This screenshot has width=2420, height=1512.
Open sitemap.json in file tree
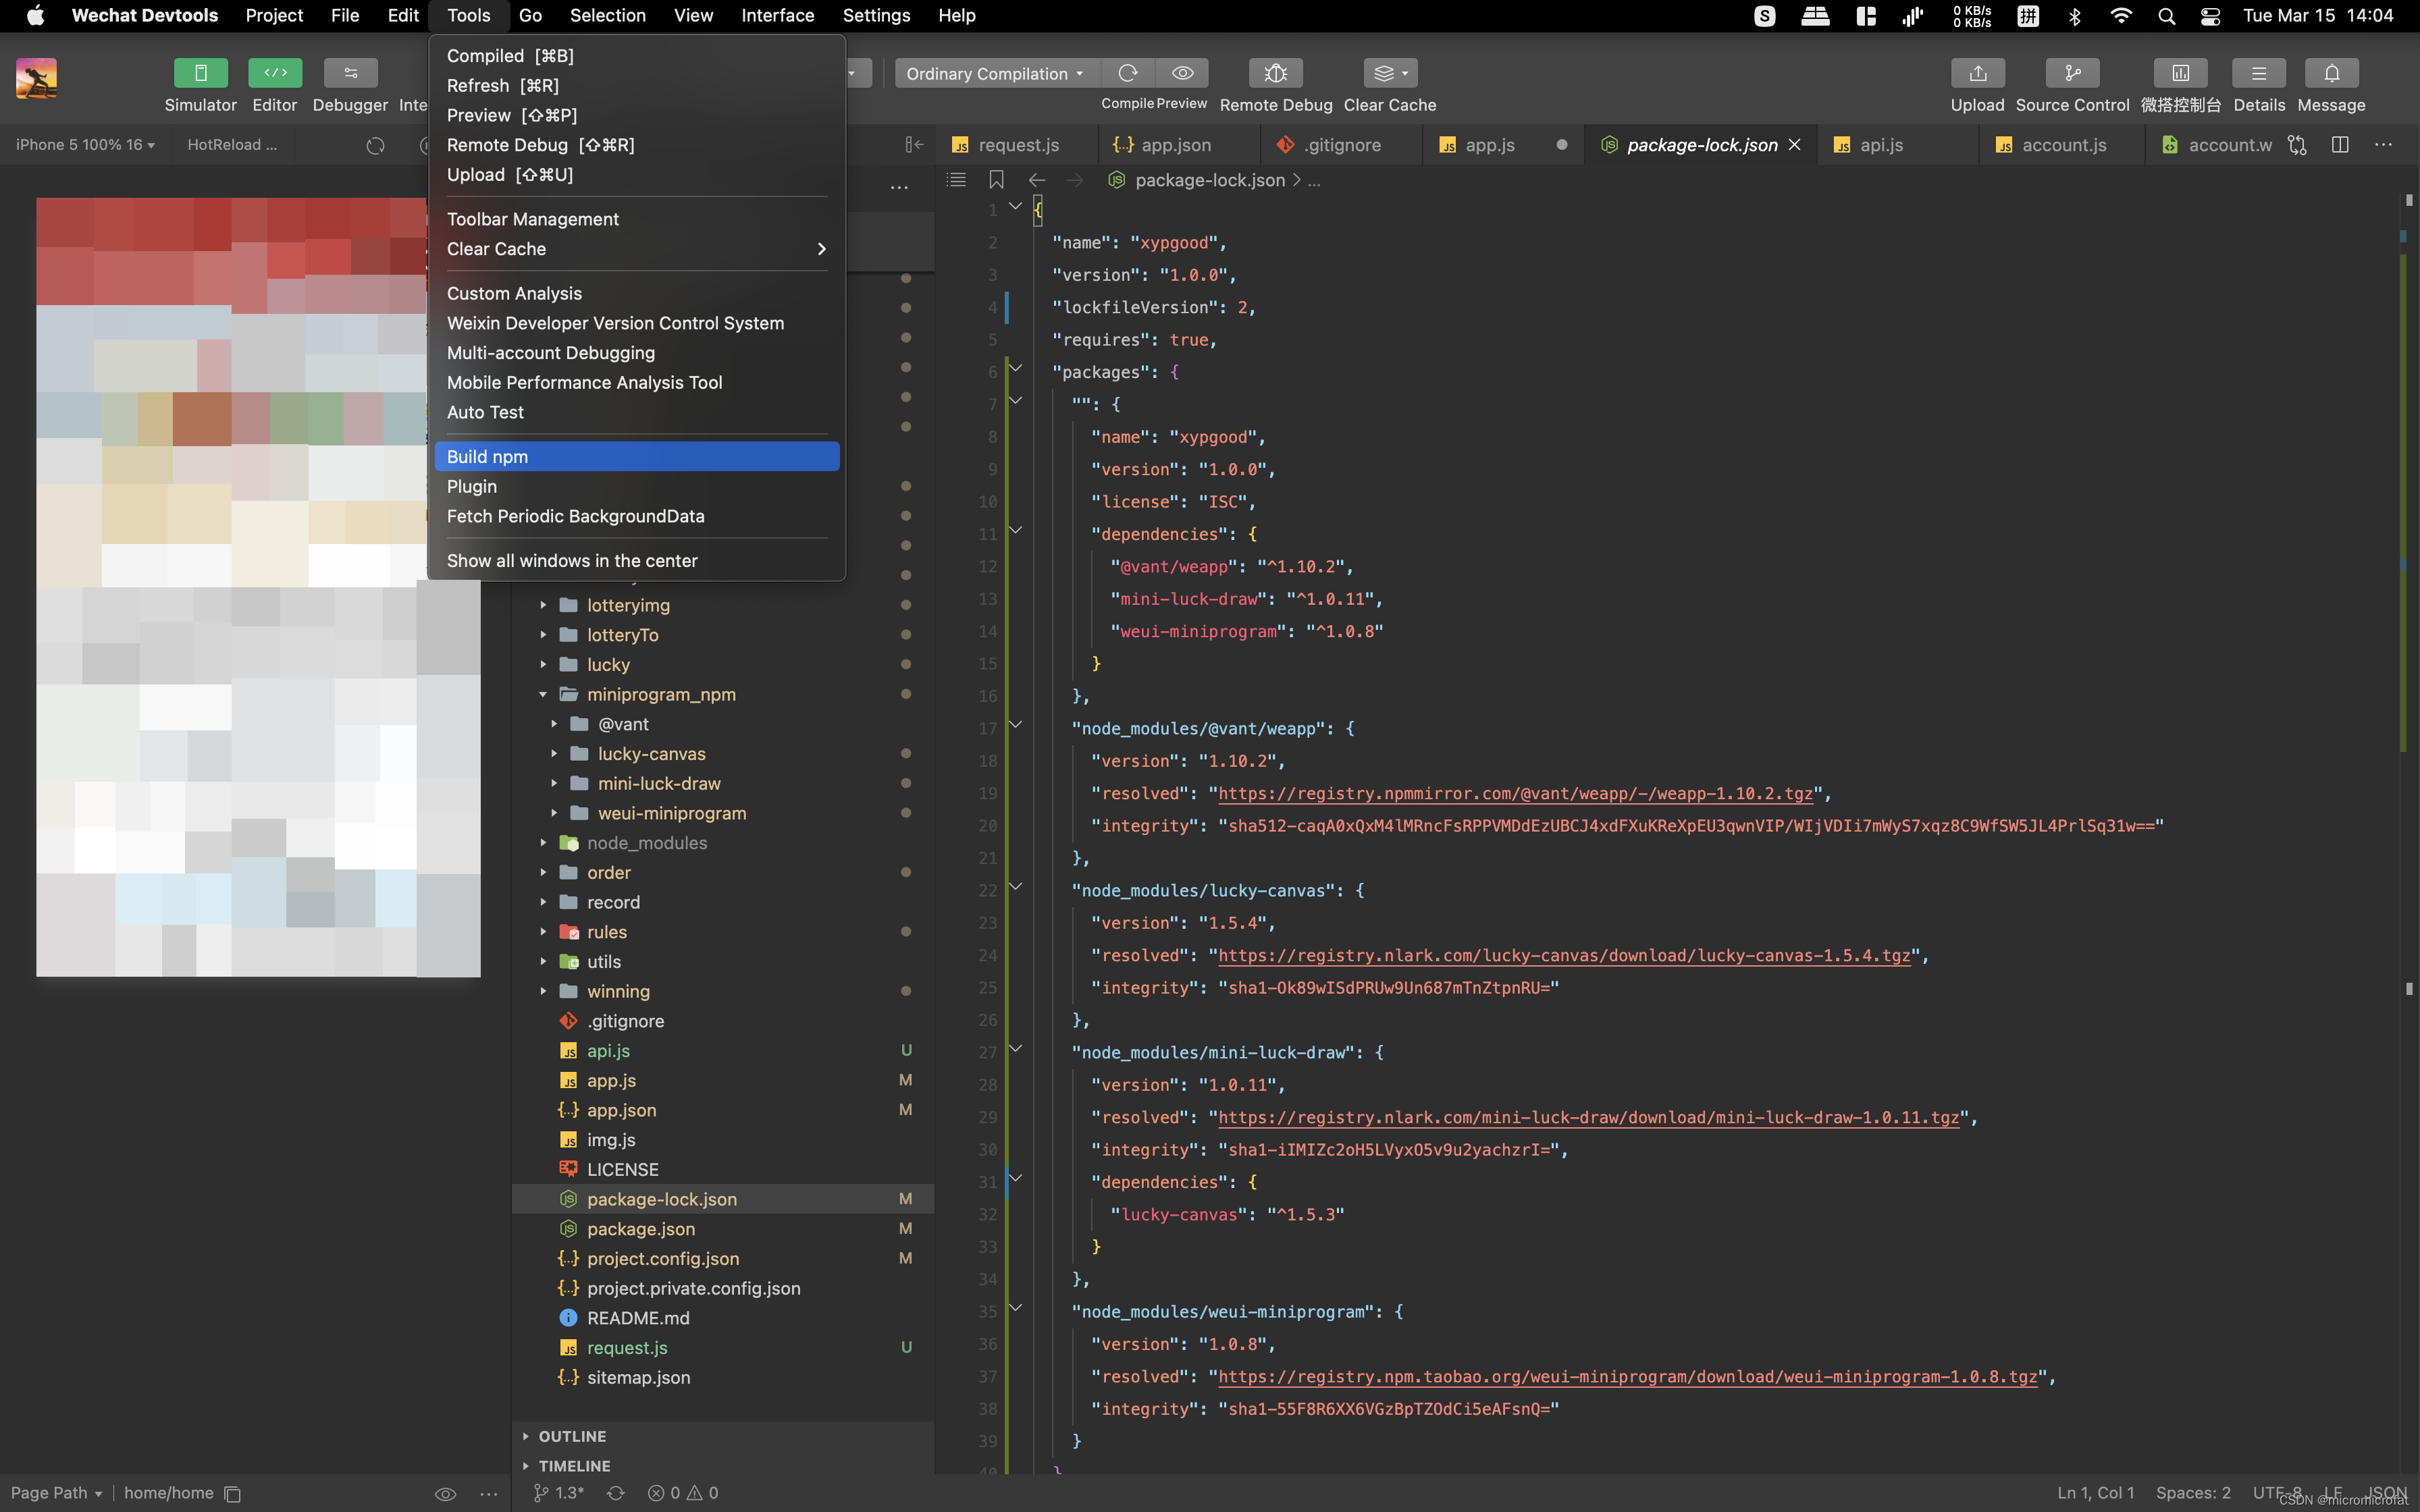point(638,1378)
